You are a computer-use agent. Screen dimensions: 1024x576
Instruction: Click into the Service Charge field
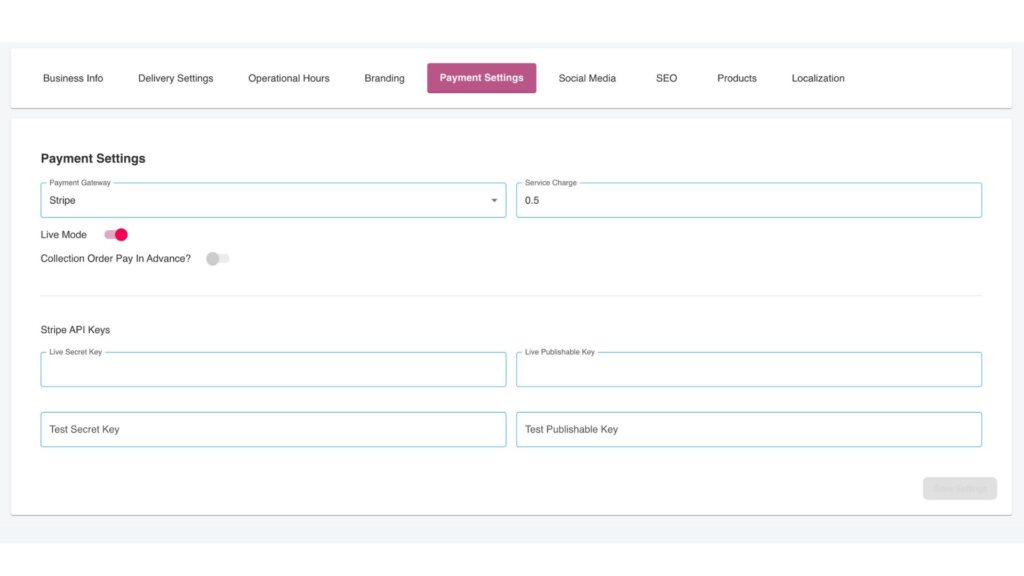(x=748, y=201)
